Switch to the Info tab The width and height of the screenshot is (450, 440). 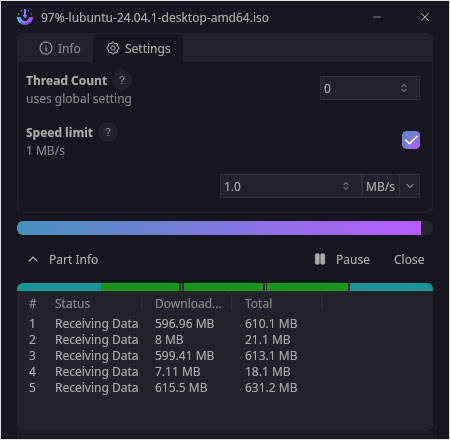click(60, 49)
